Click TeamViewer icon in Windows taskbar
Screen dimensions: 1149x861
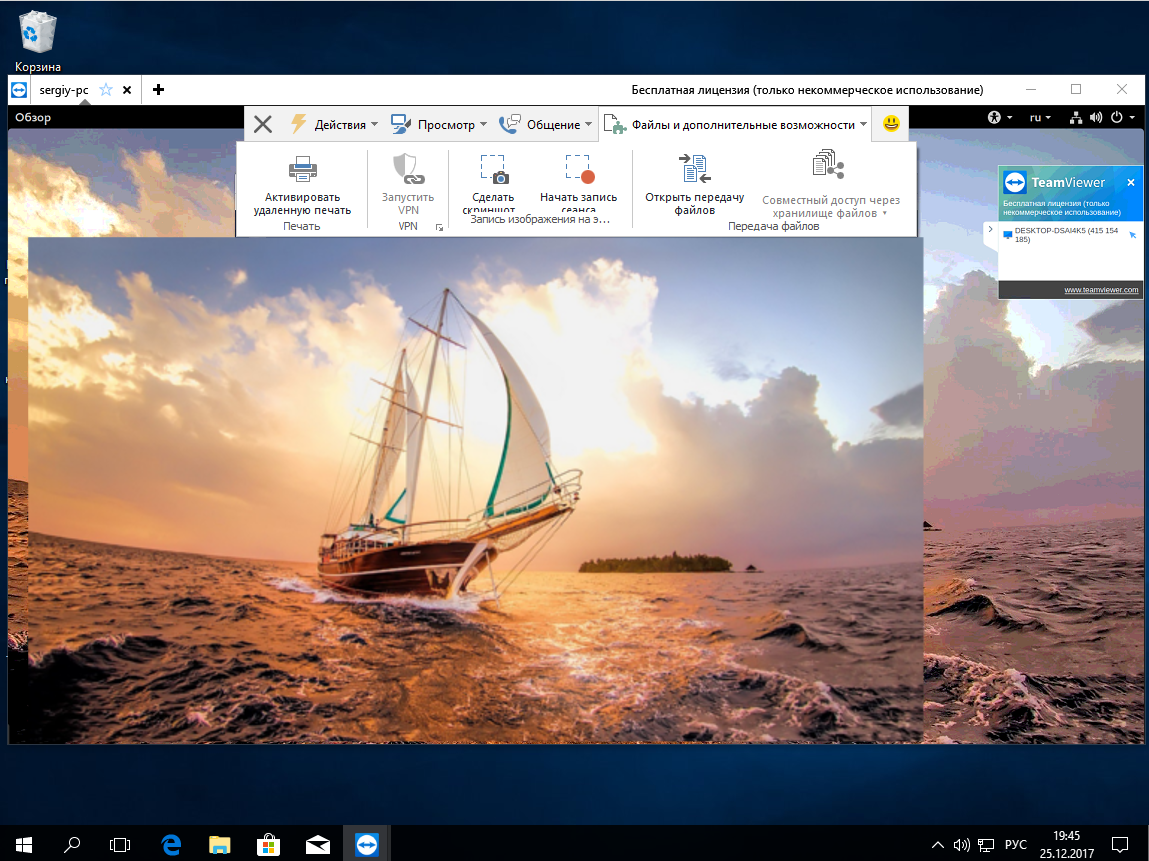point(366,844)
